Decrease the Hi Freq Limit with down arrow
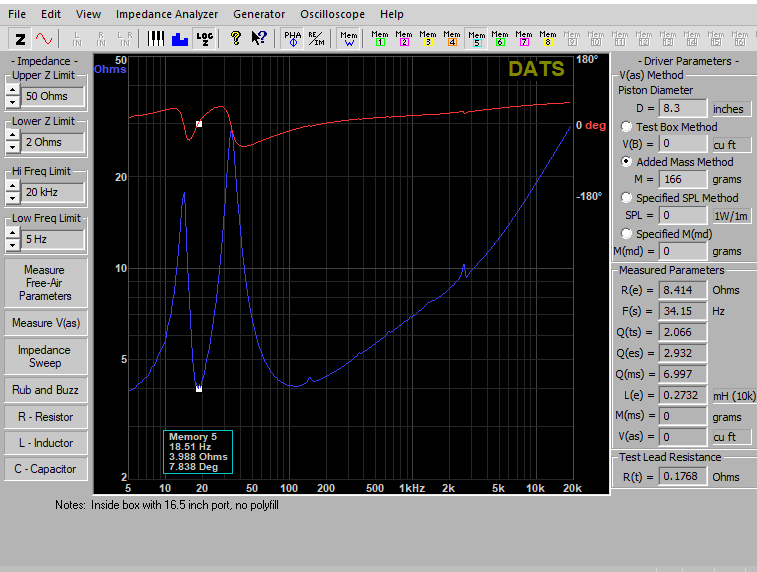The image size is (757, 572). point(13,198)
